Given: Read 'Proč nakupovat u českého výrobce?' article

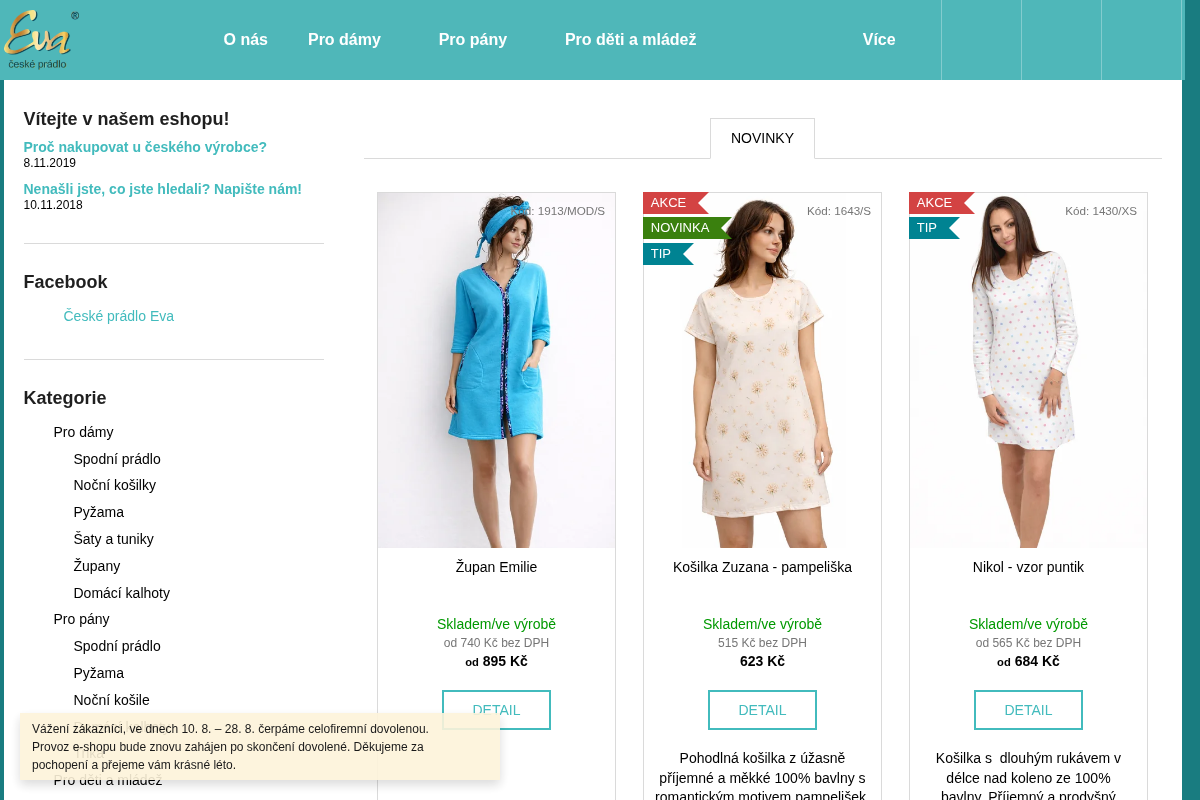Looking at the screenshot, I should [x=145, y=147].
